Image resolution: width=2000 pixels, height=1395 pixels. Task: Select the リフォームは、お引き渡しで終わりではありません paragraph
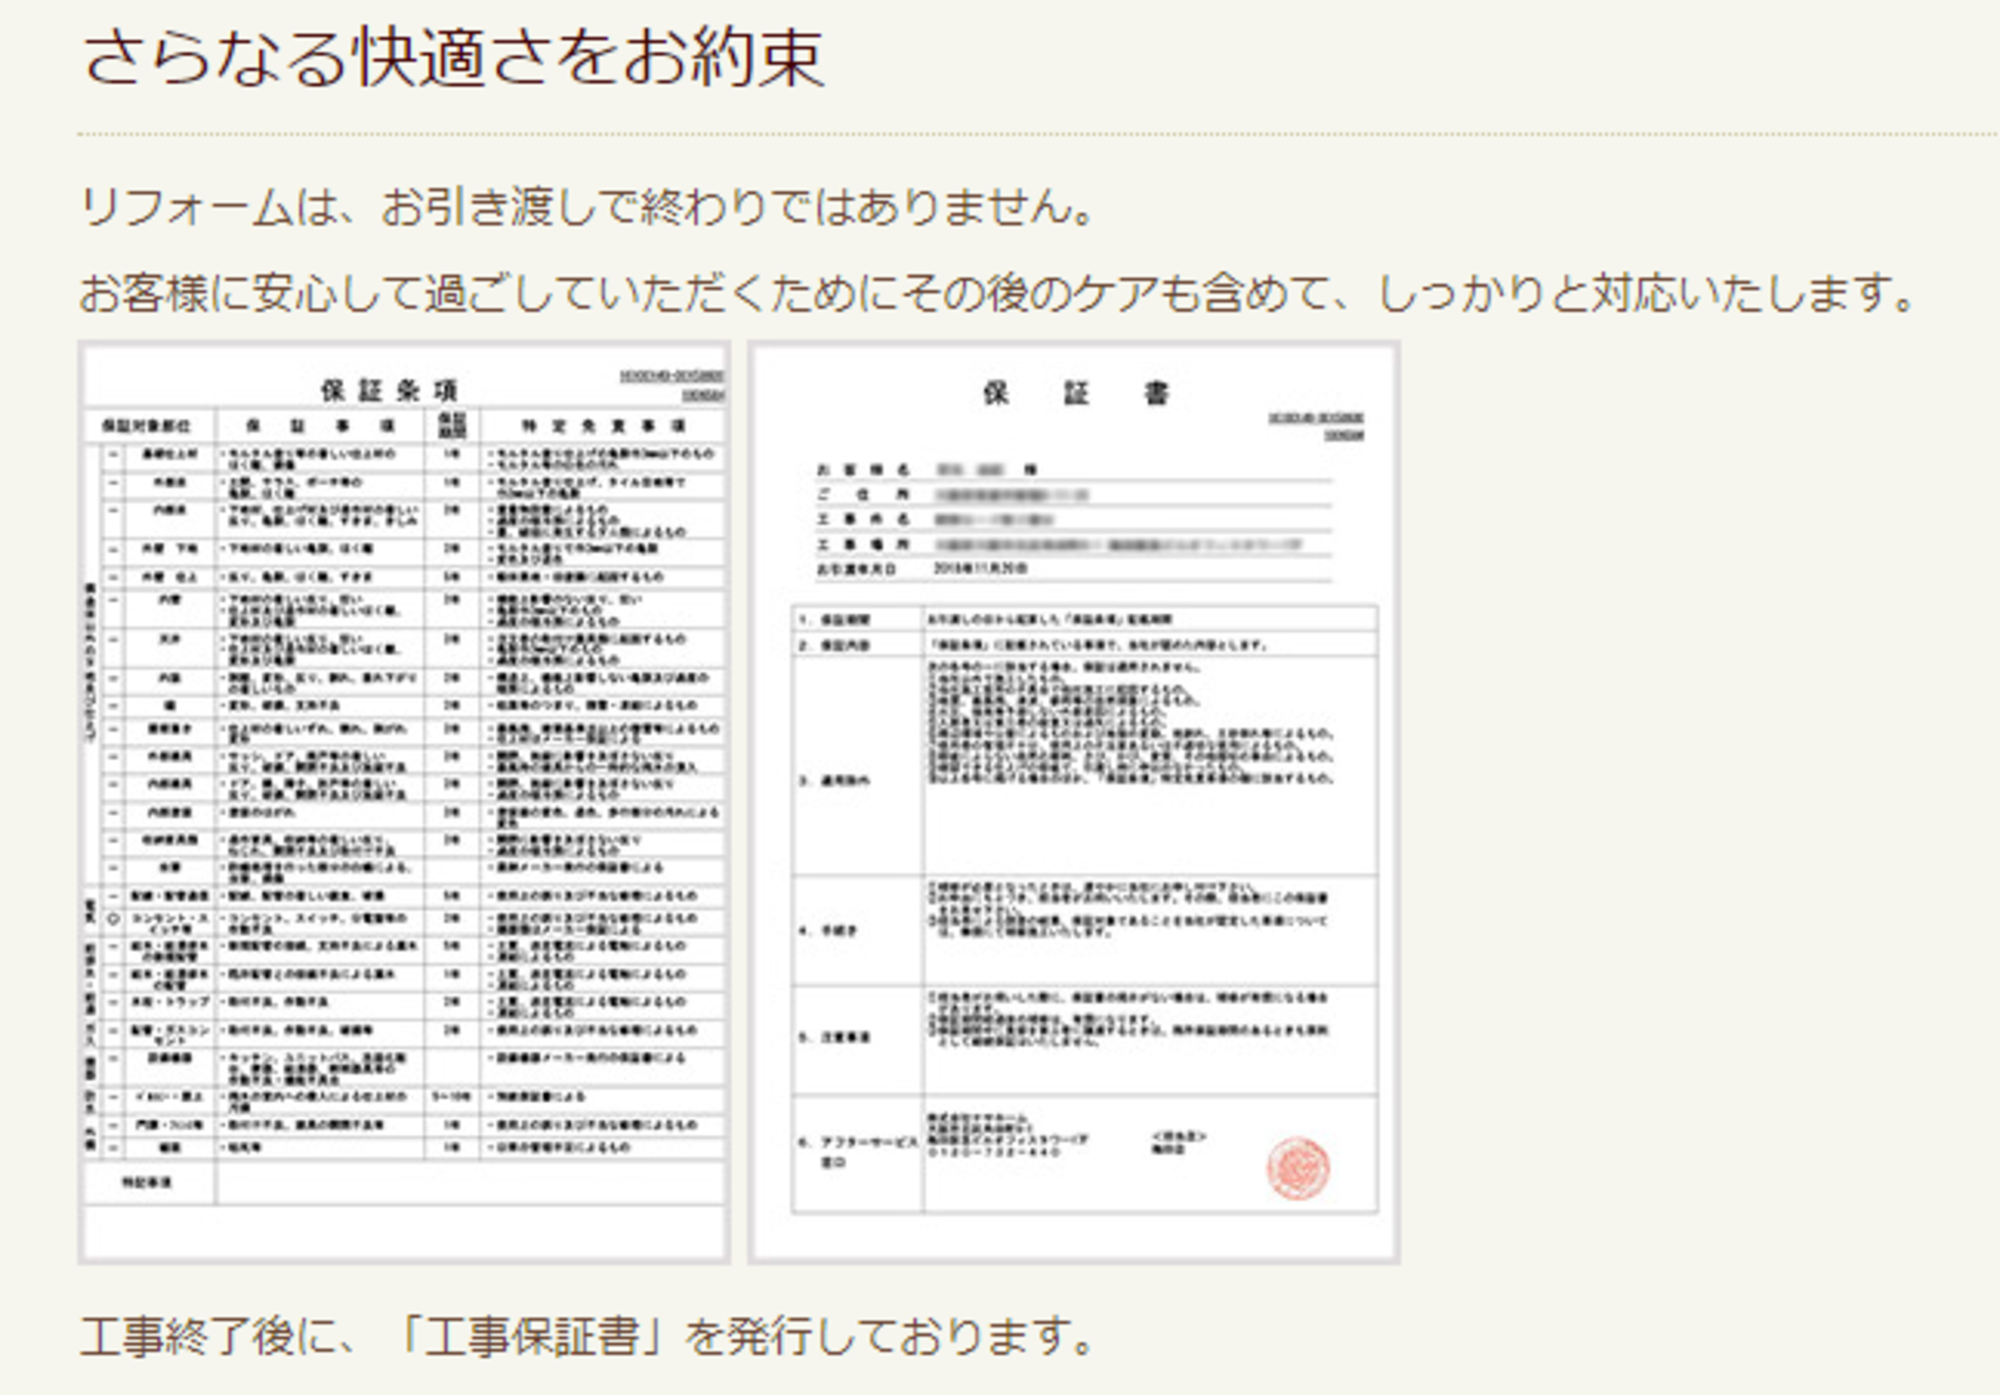point(590,210)
